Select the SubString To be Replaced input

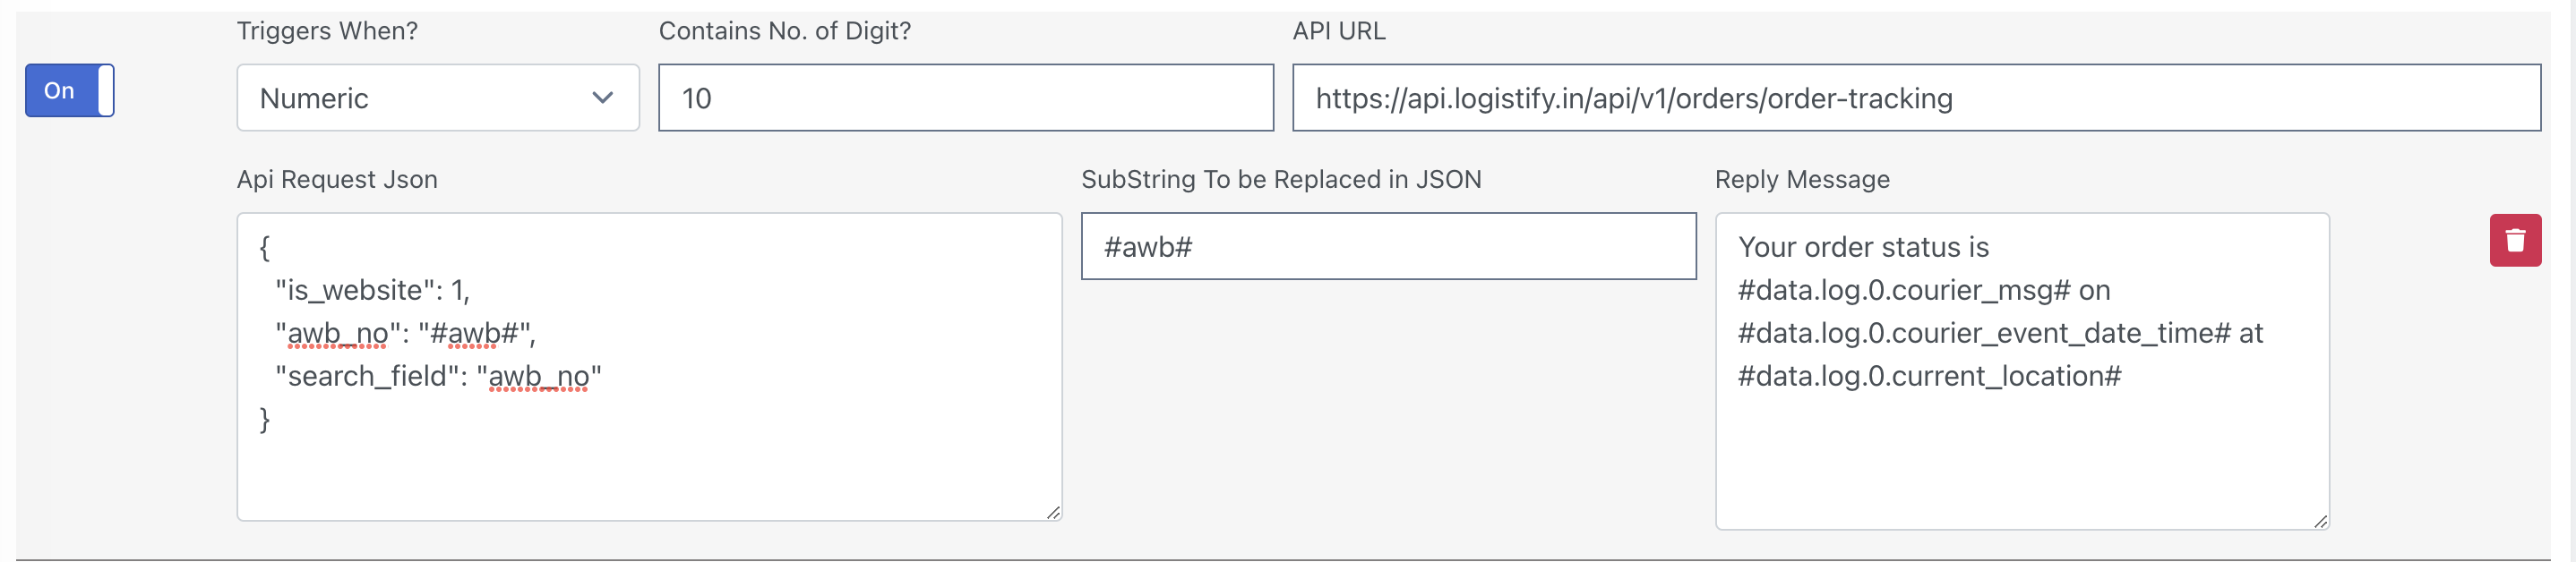[x=1388, y=246]
